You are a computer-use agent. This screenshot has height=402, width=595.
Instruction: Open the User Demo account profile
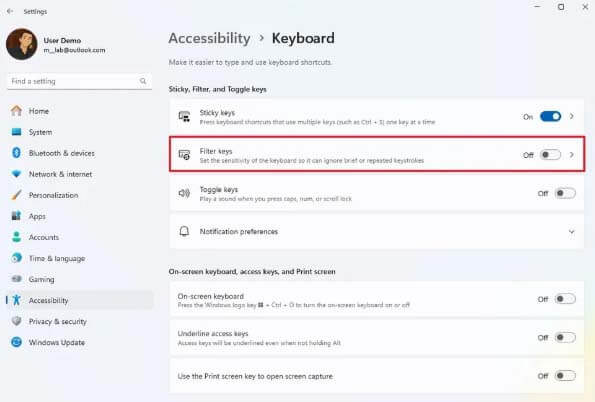[x=56, y=44]
